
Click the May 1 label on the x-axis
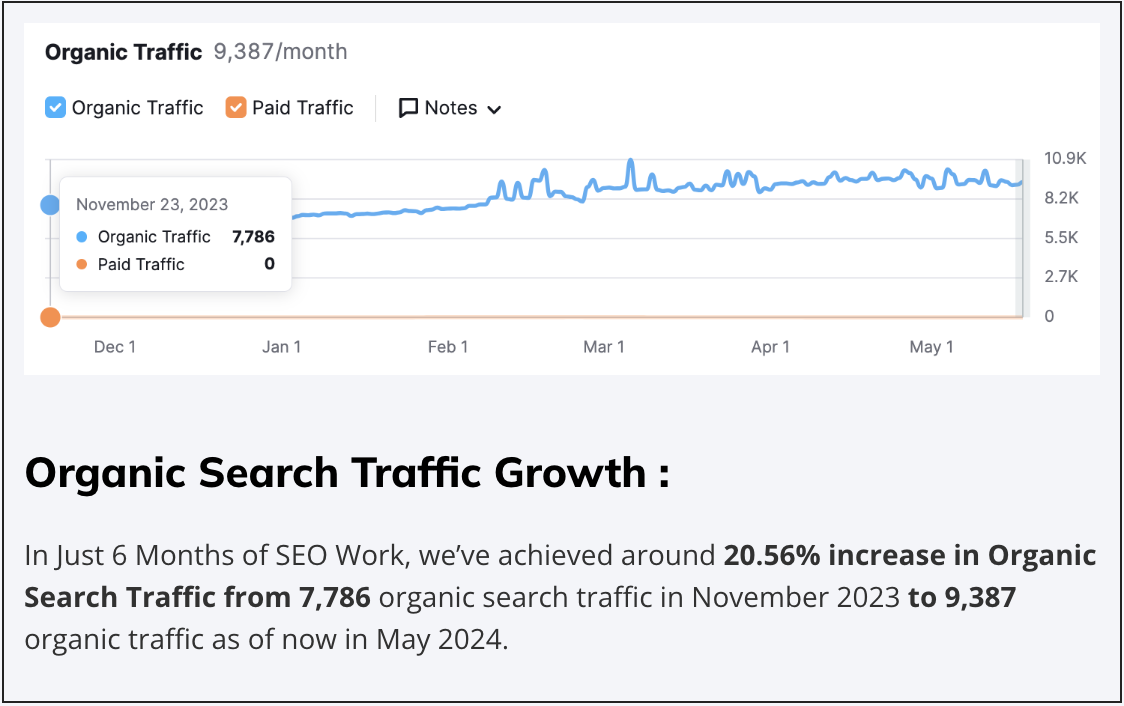point(931,347)
